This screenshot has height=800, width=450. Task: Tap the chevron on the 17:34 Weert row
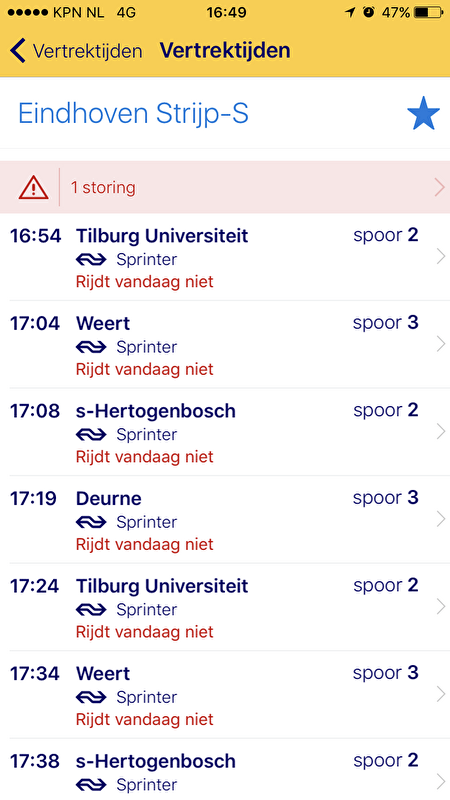[x=441, y=694]
